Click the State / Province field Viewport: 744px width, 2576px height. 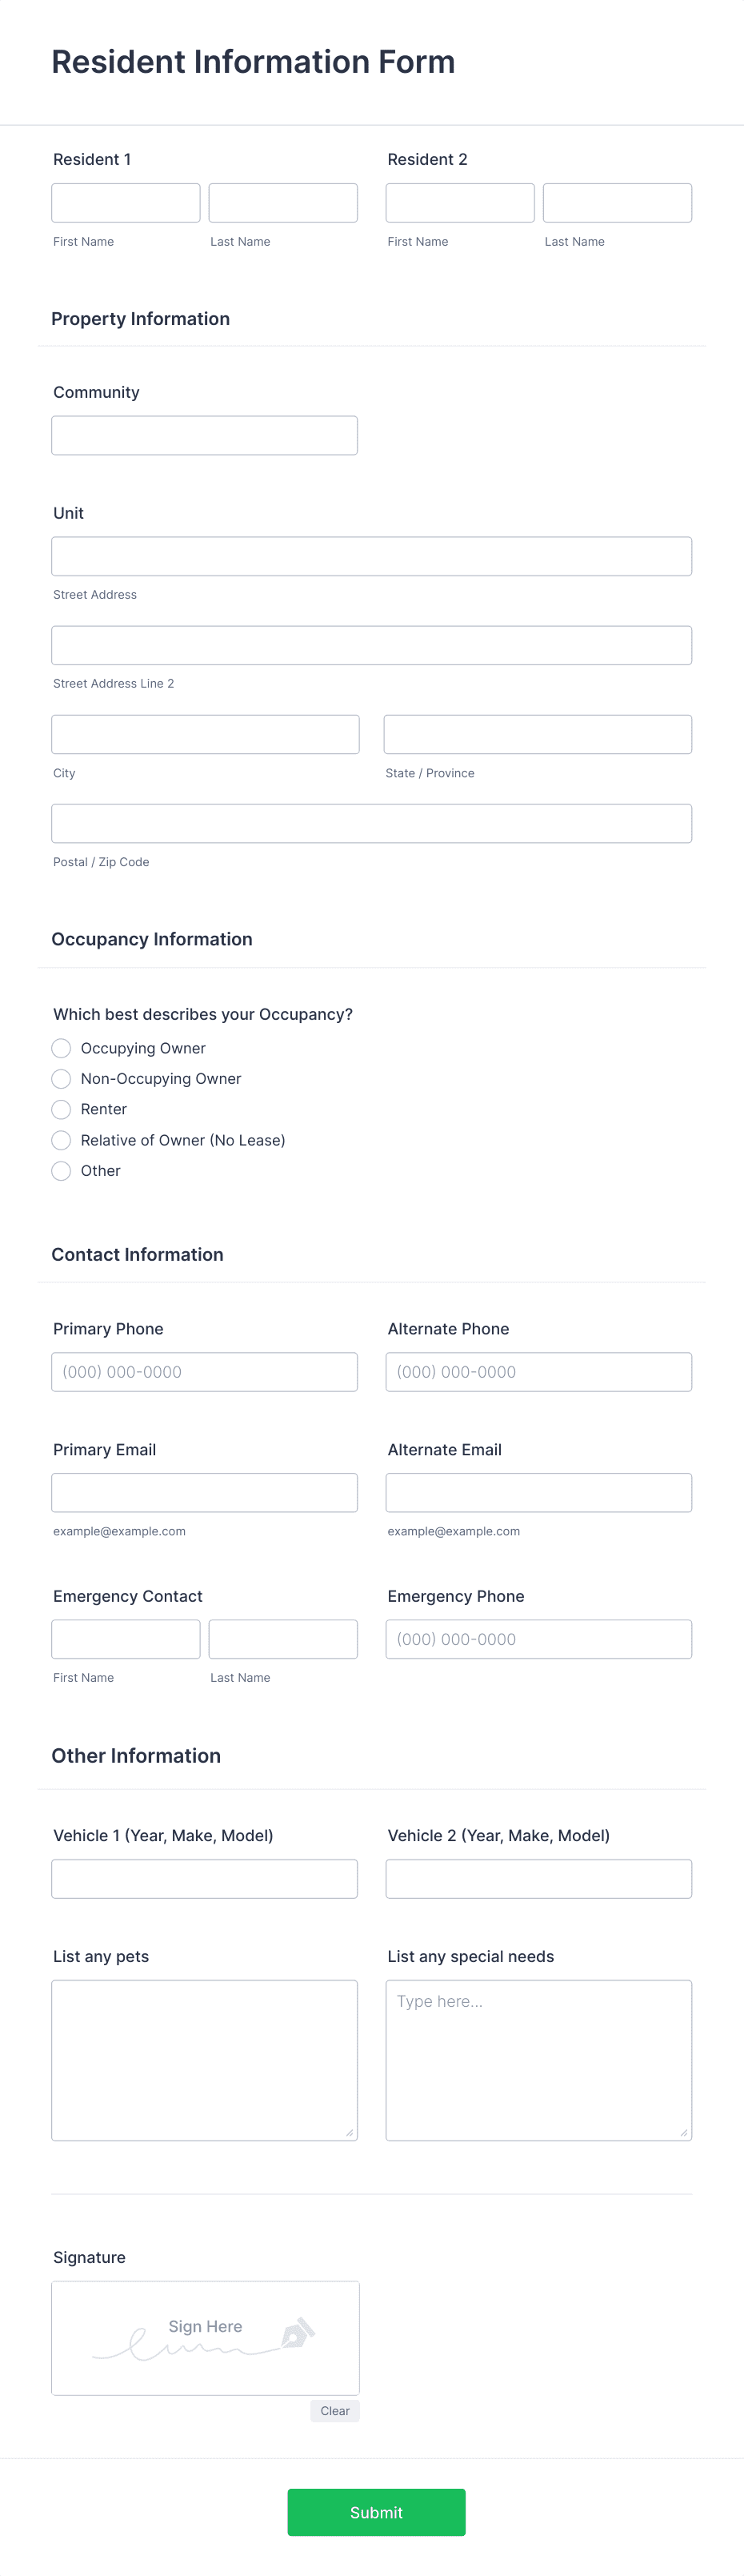click(537, 734)
